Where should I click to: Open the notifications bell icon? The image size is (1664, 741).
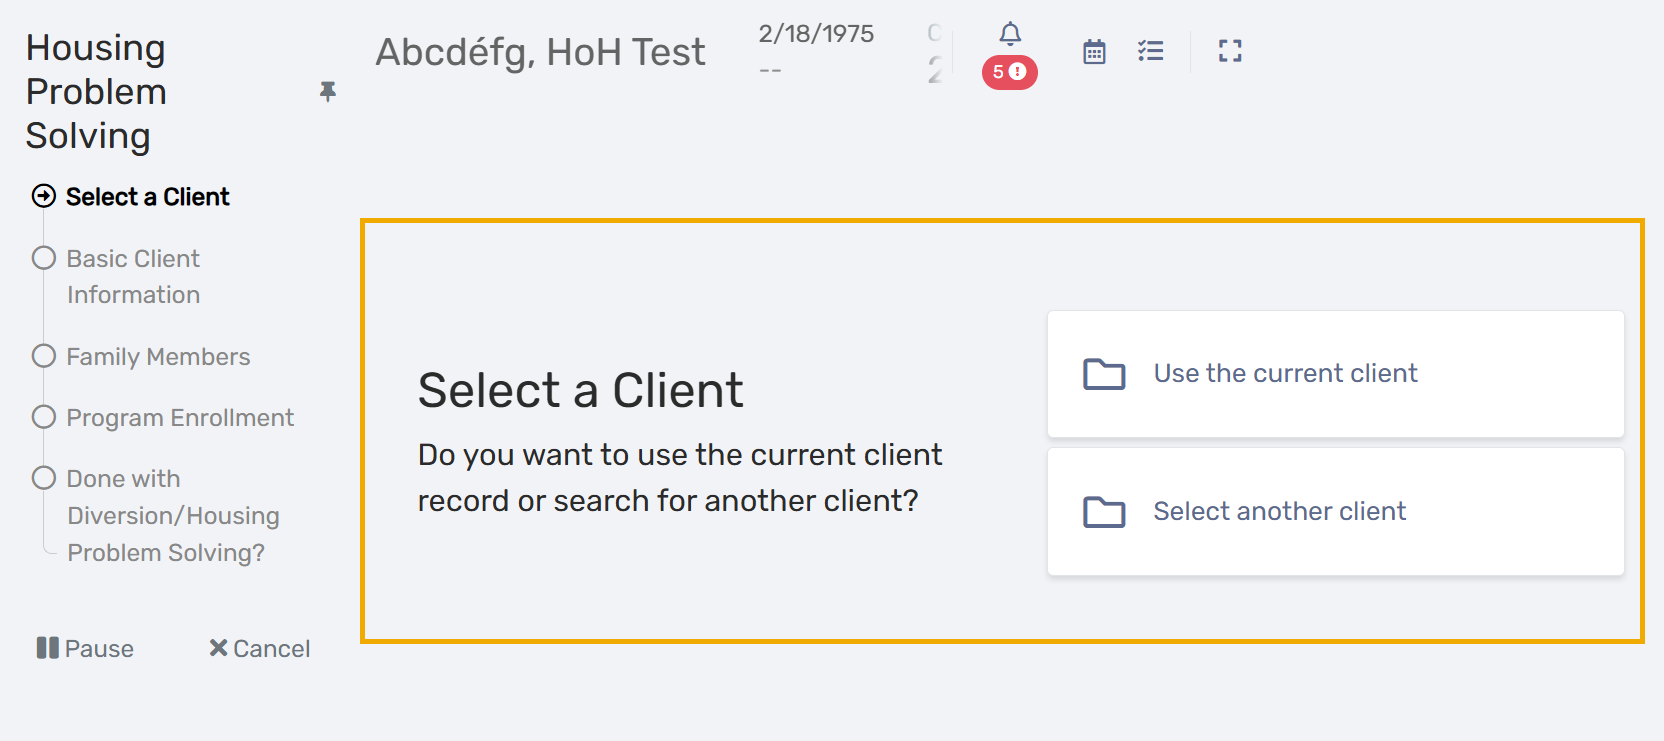click(1010, 34)
